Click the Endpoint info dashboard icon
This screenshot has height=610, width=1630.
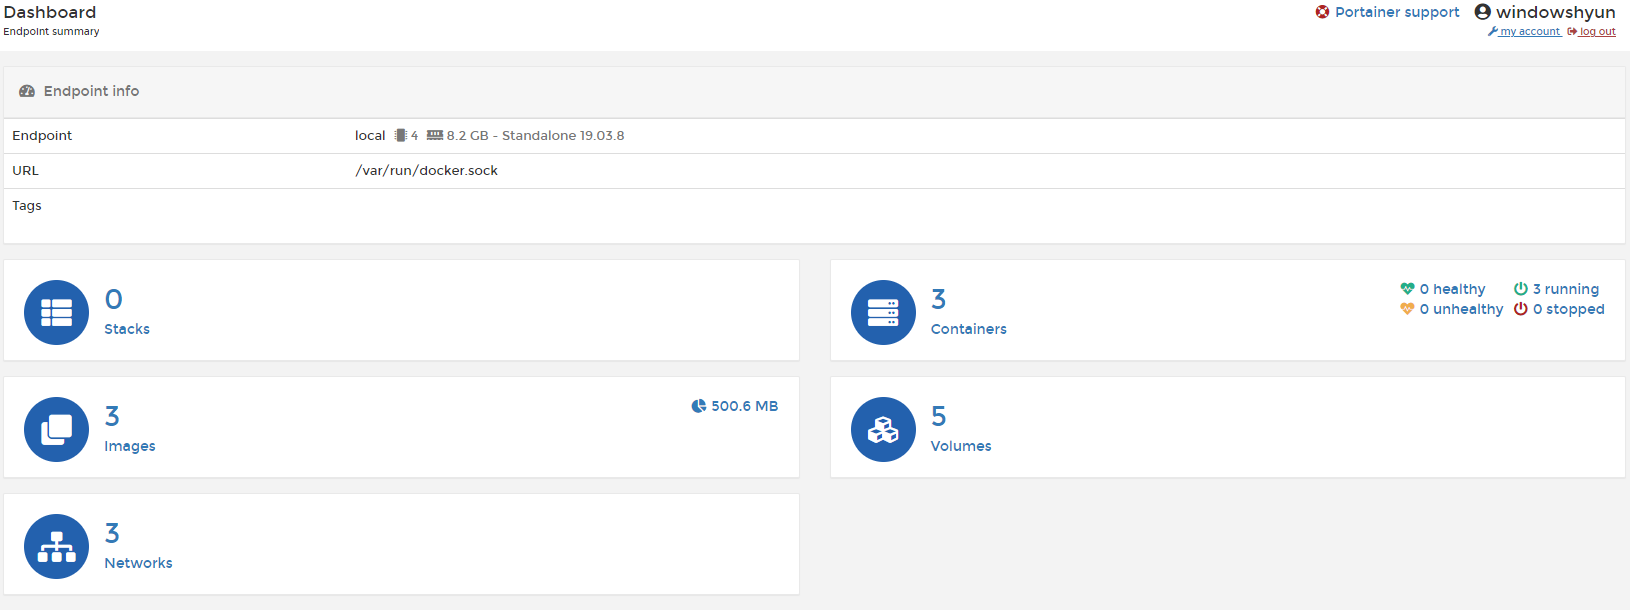coord(27,91)
